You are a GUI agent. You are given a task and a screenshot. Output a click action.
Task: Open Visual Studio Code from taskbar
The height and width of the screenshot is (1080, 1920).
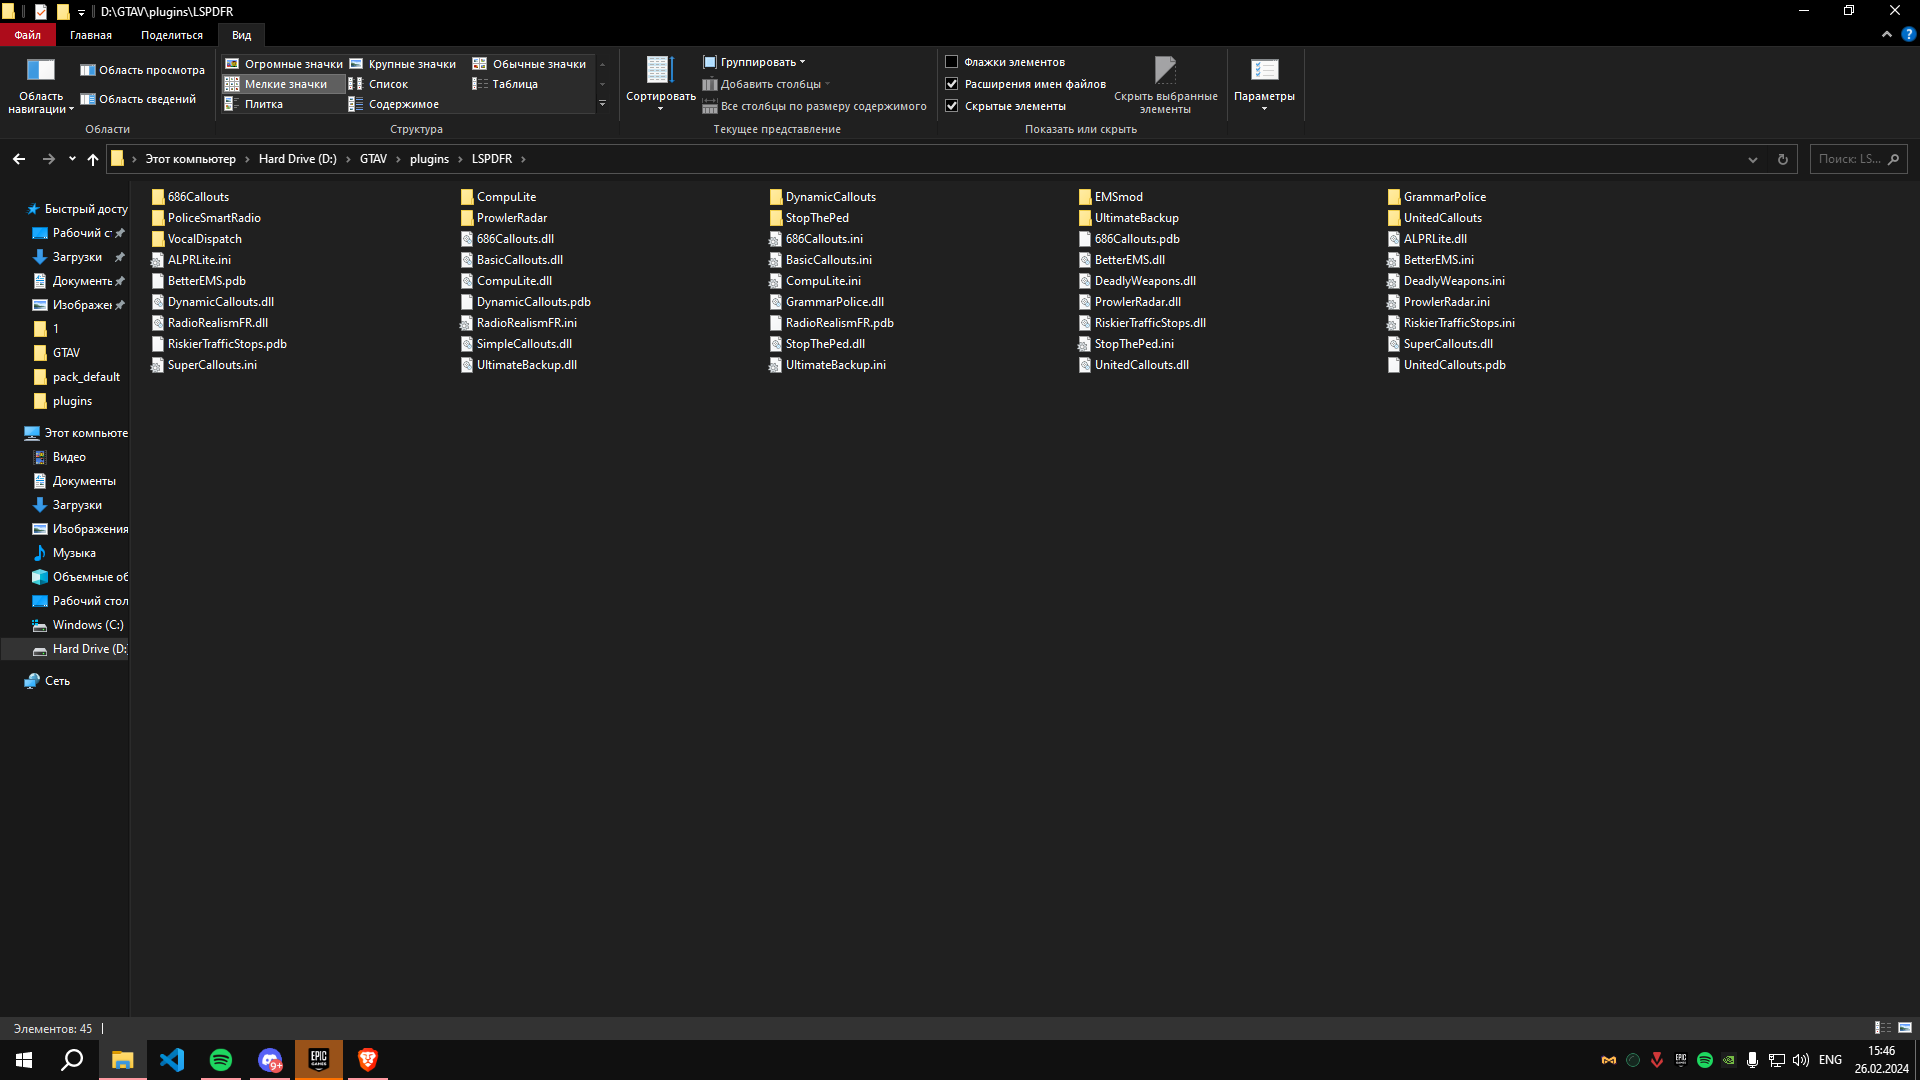pos(172,1060)
